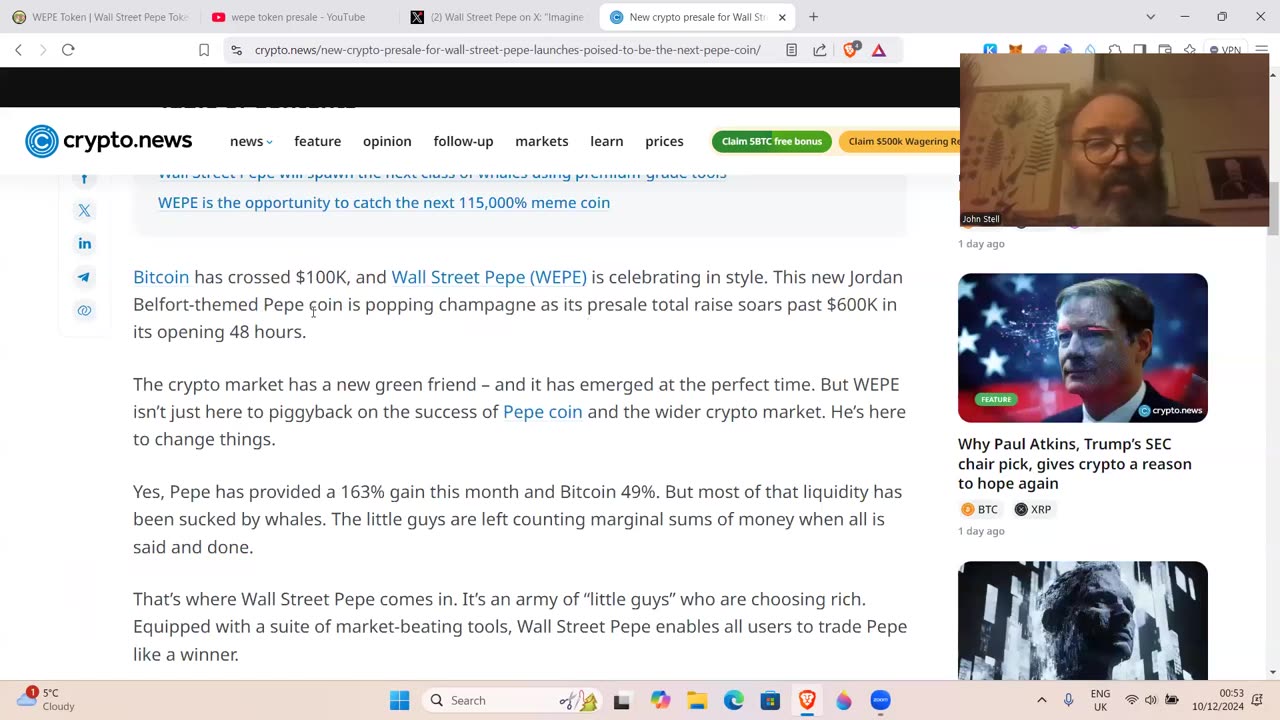The height and width of the screenshot is (720, 1280).
Task: Open Brave Shields lion icon
Action: tap(850, 50)
